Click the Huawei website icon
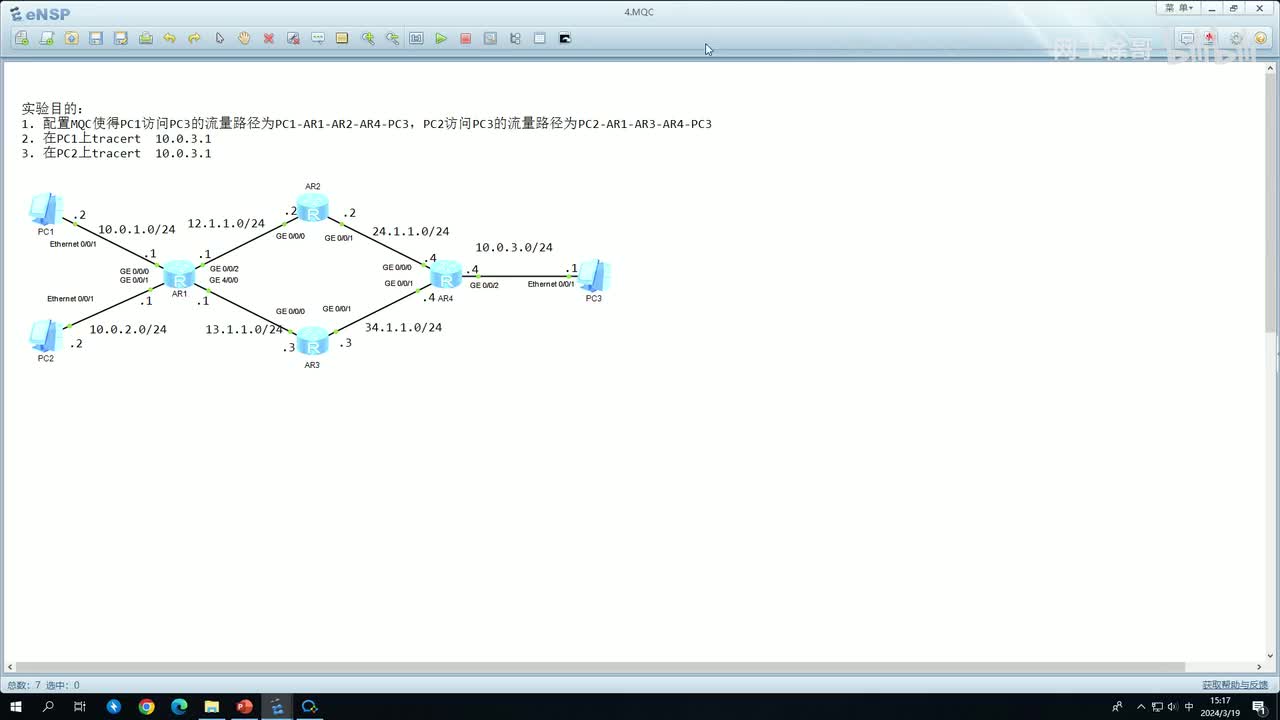The image size is (1280, 720). [x=1210, y=38]
